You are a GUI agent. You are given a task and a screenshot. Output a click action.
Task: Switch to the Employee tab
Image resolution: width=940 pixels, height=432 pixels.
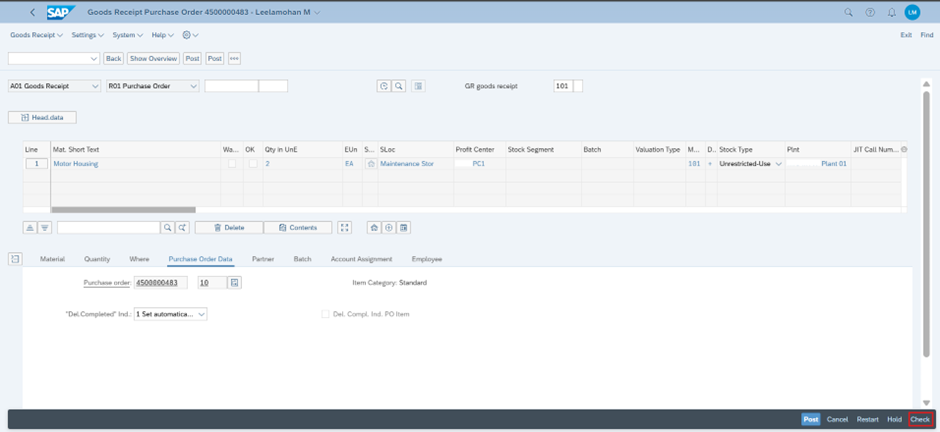[427, 259]
